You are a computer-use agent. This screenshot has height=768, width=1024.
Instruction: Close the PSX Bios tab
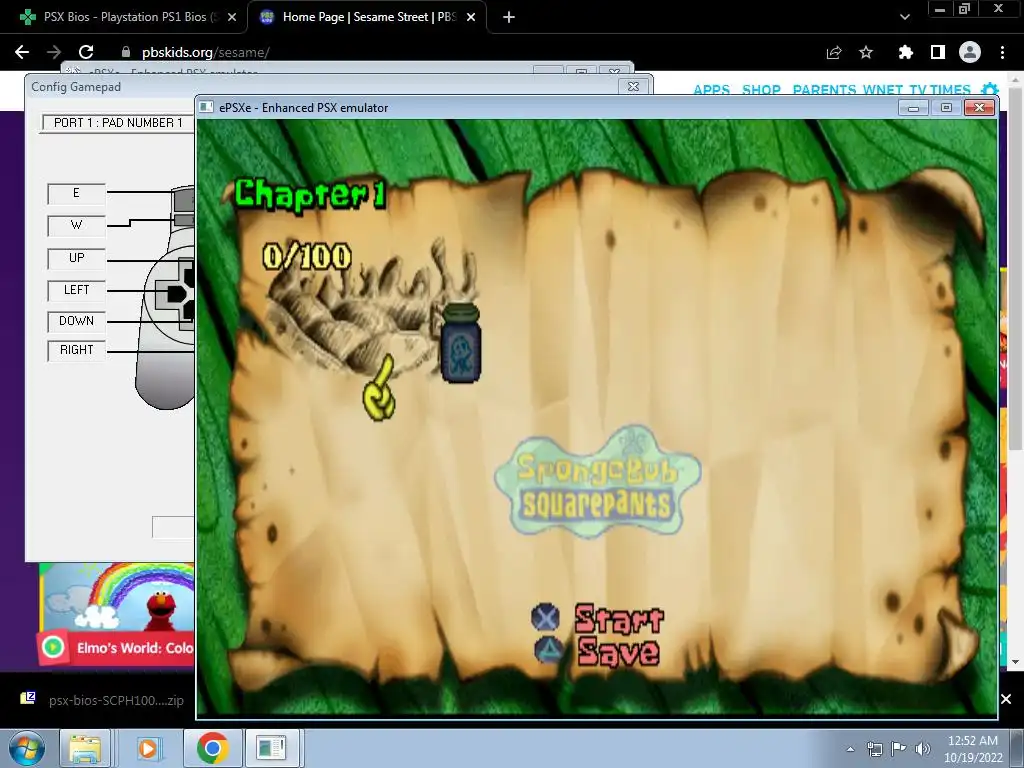click(232, 18)
